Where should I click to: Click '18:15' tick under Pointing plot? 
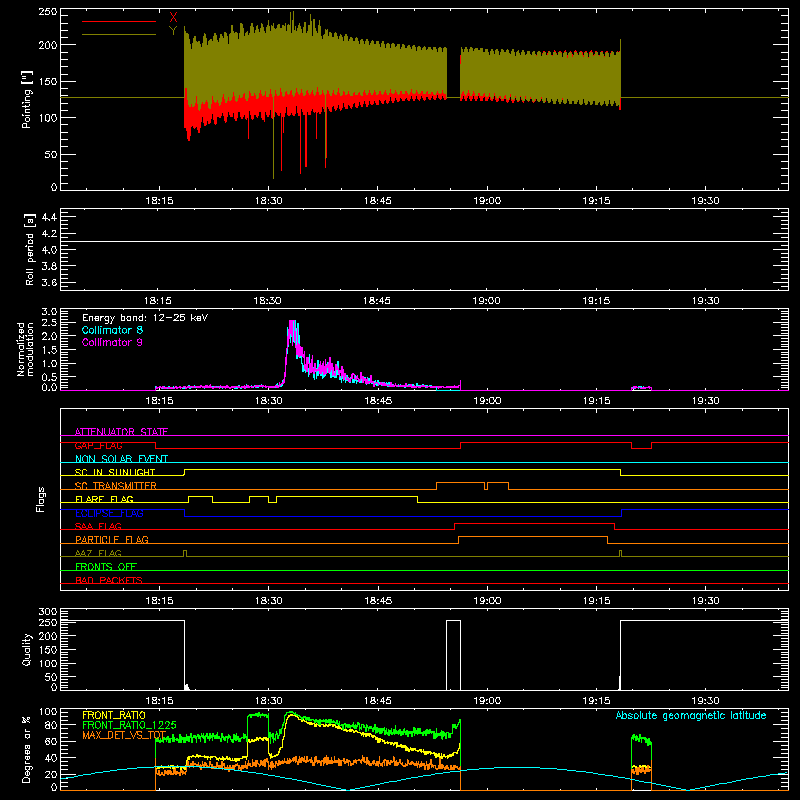click(x=159, y=201)
